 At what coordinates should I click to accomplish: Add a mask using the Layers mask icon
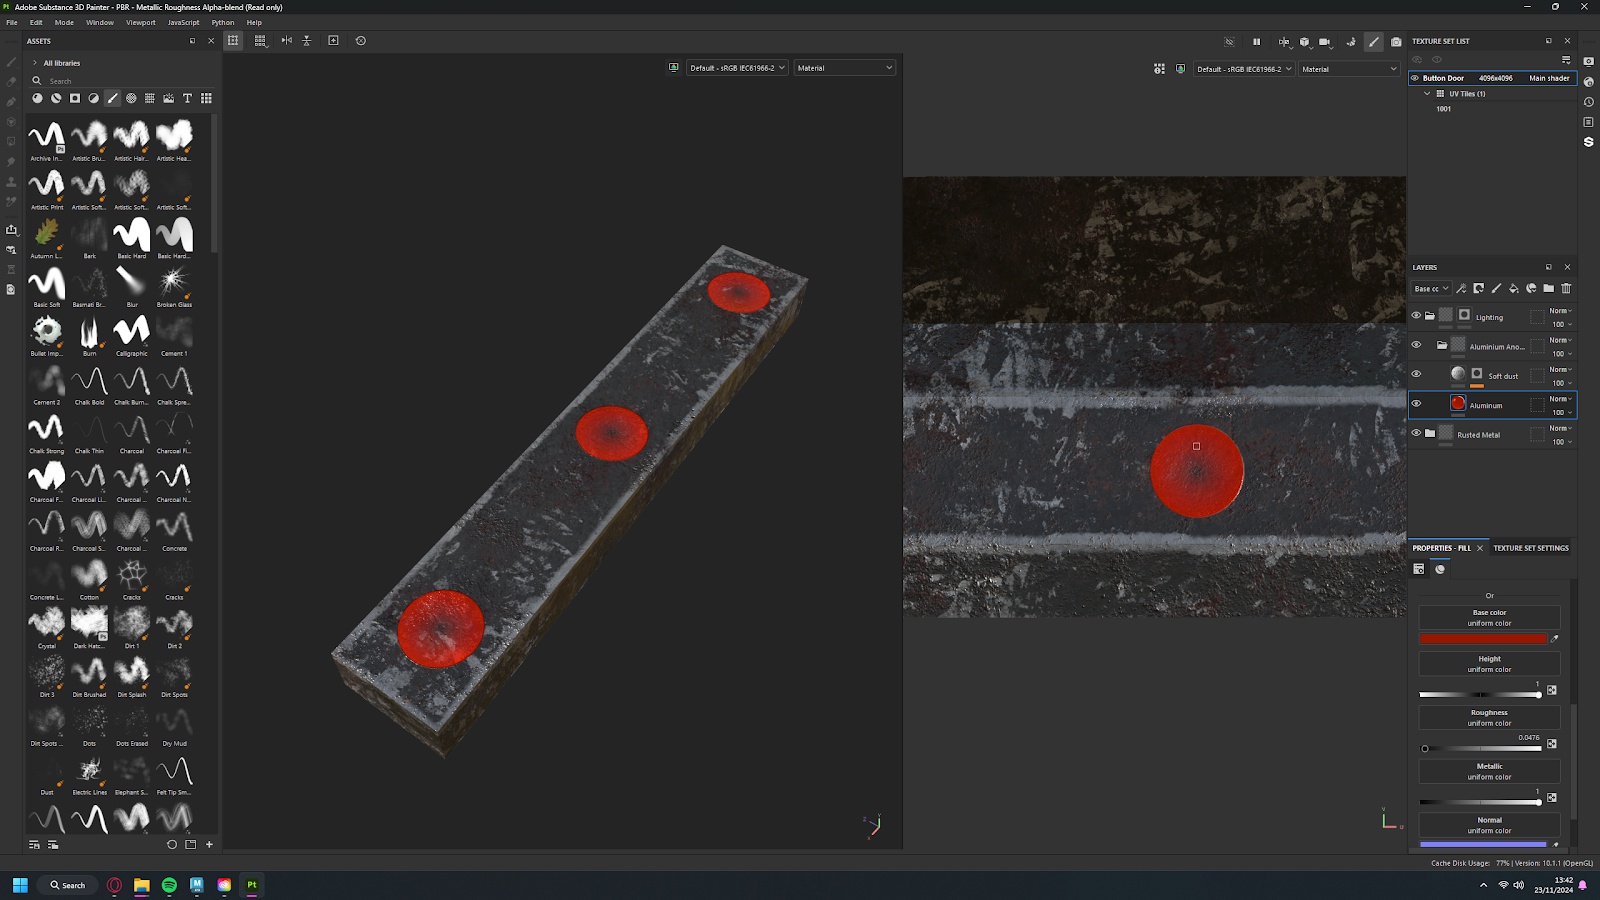coord(1479,289)
